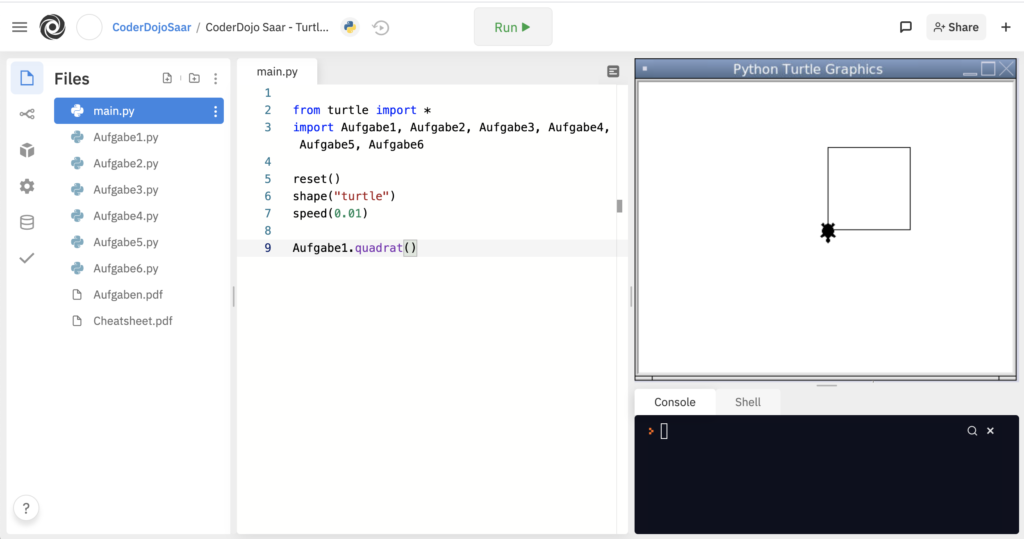This screenshot has width=1024, height=539.
Task: Switch to the Console tab
Action: [675, 402]
